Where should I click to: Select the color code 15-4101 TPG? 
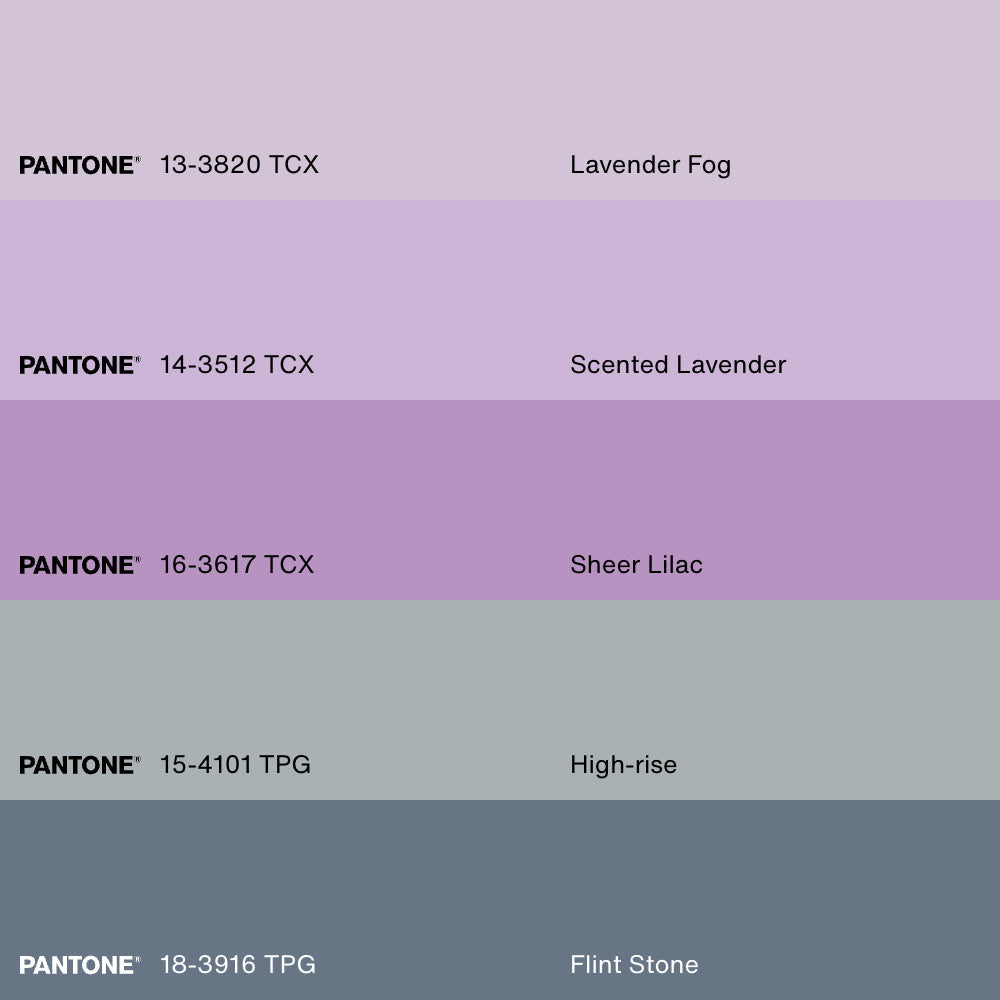coord(235,765)
